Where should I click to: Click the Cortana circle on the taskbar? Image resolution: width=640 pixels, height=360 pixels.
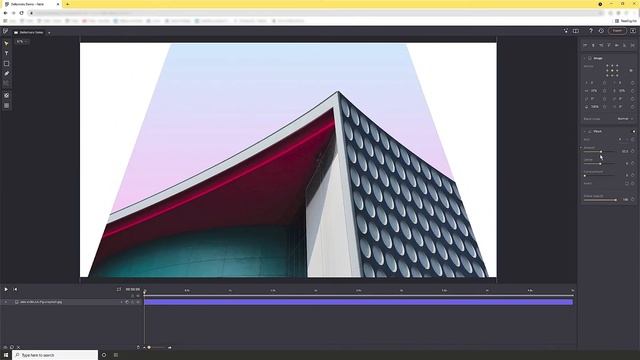coord(104,355)
